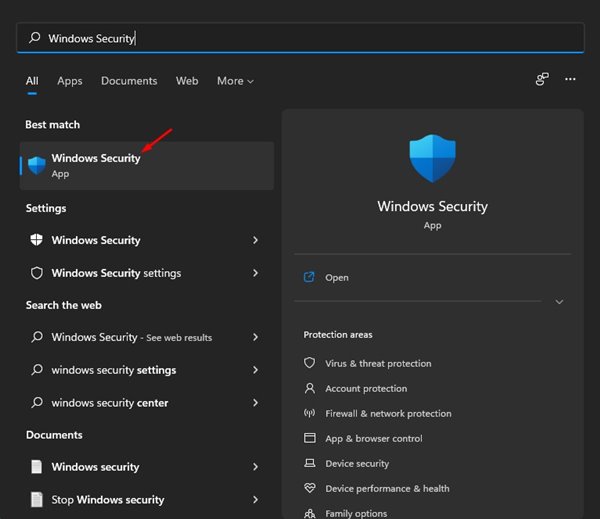Viewport: 600px width, 519px height.
Task: Switch to the Documents tab
Action: (129, 81)
